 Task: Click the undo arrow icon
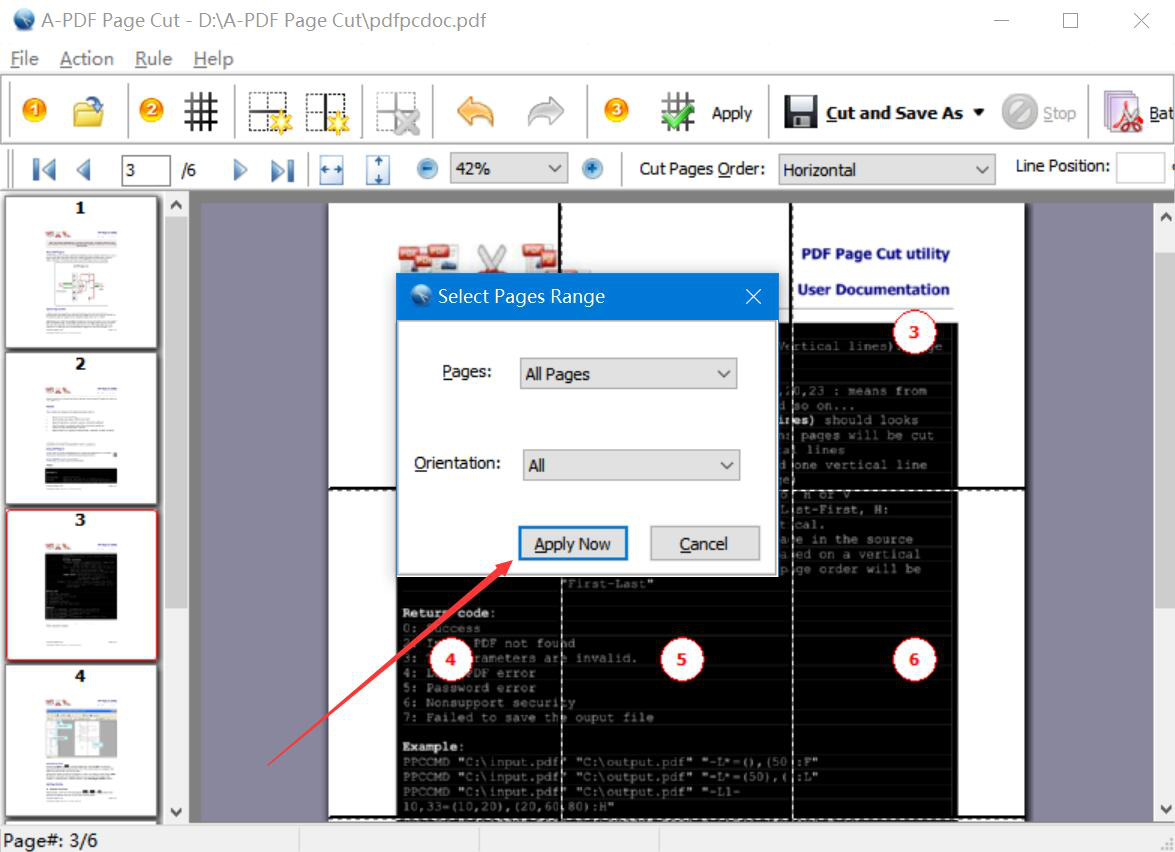475,112
